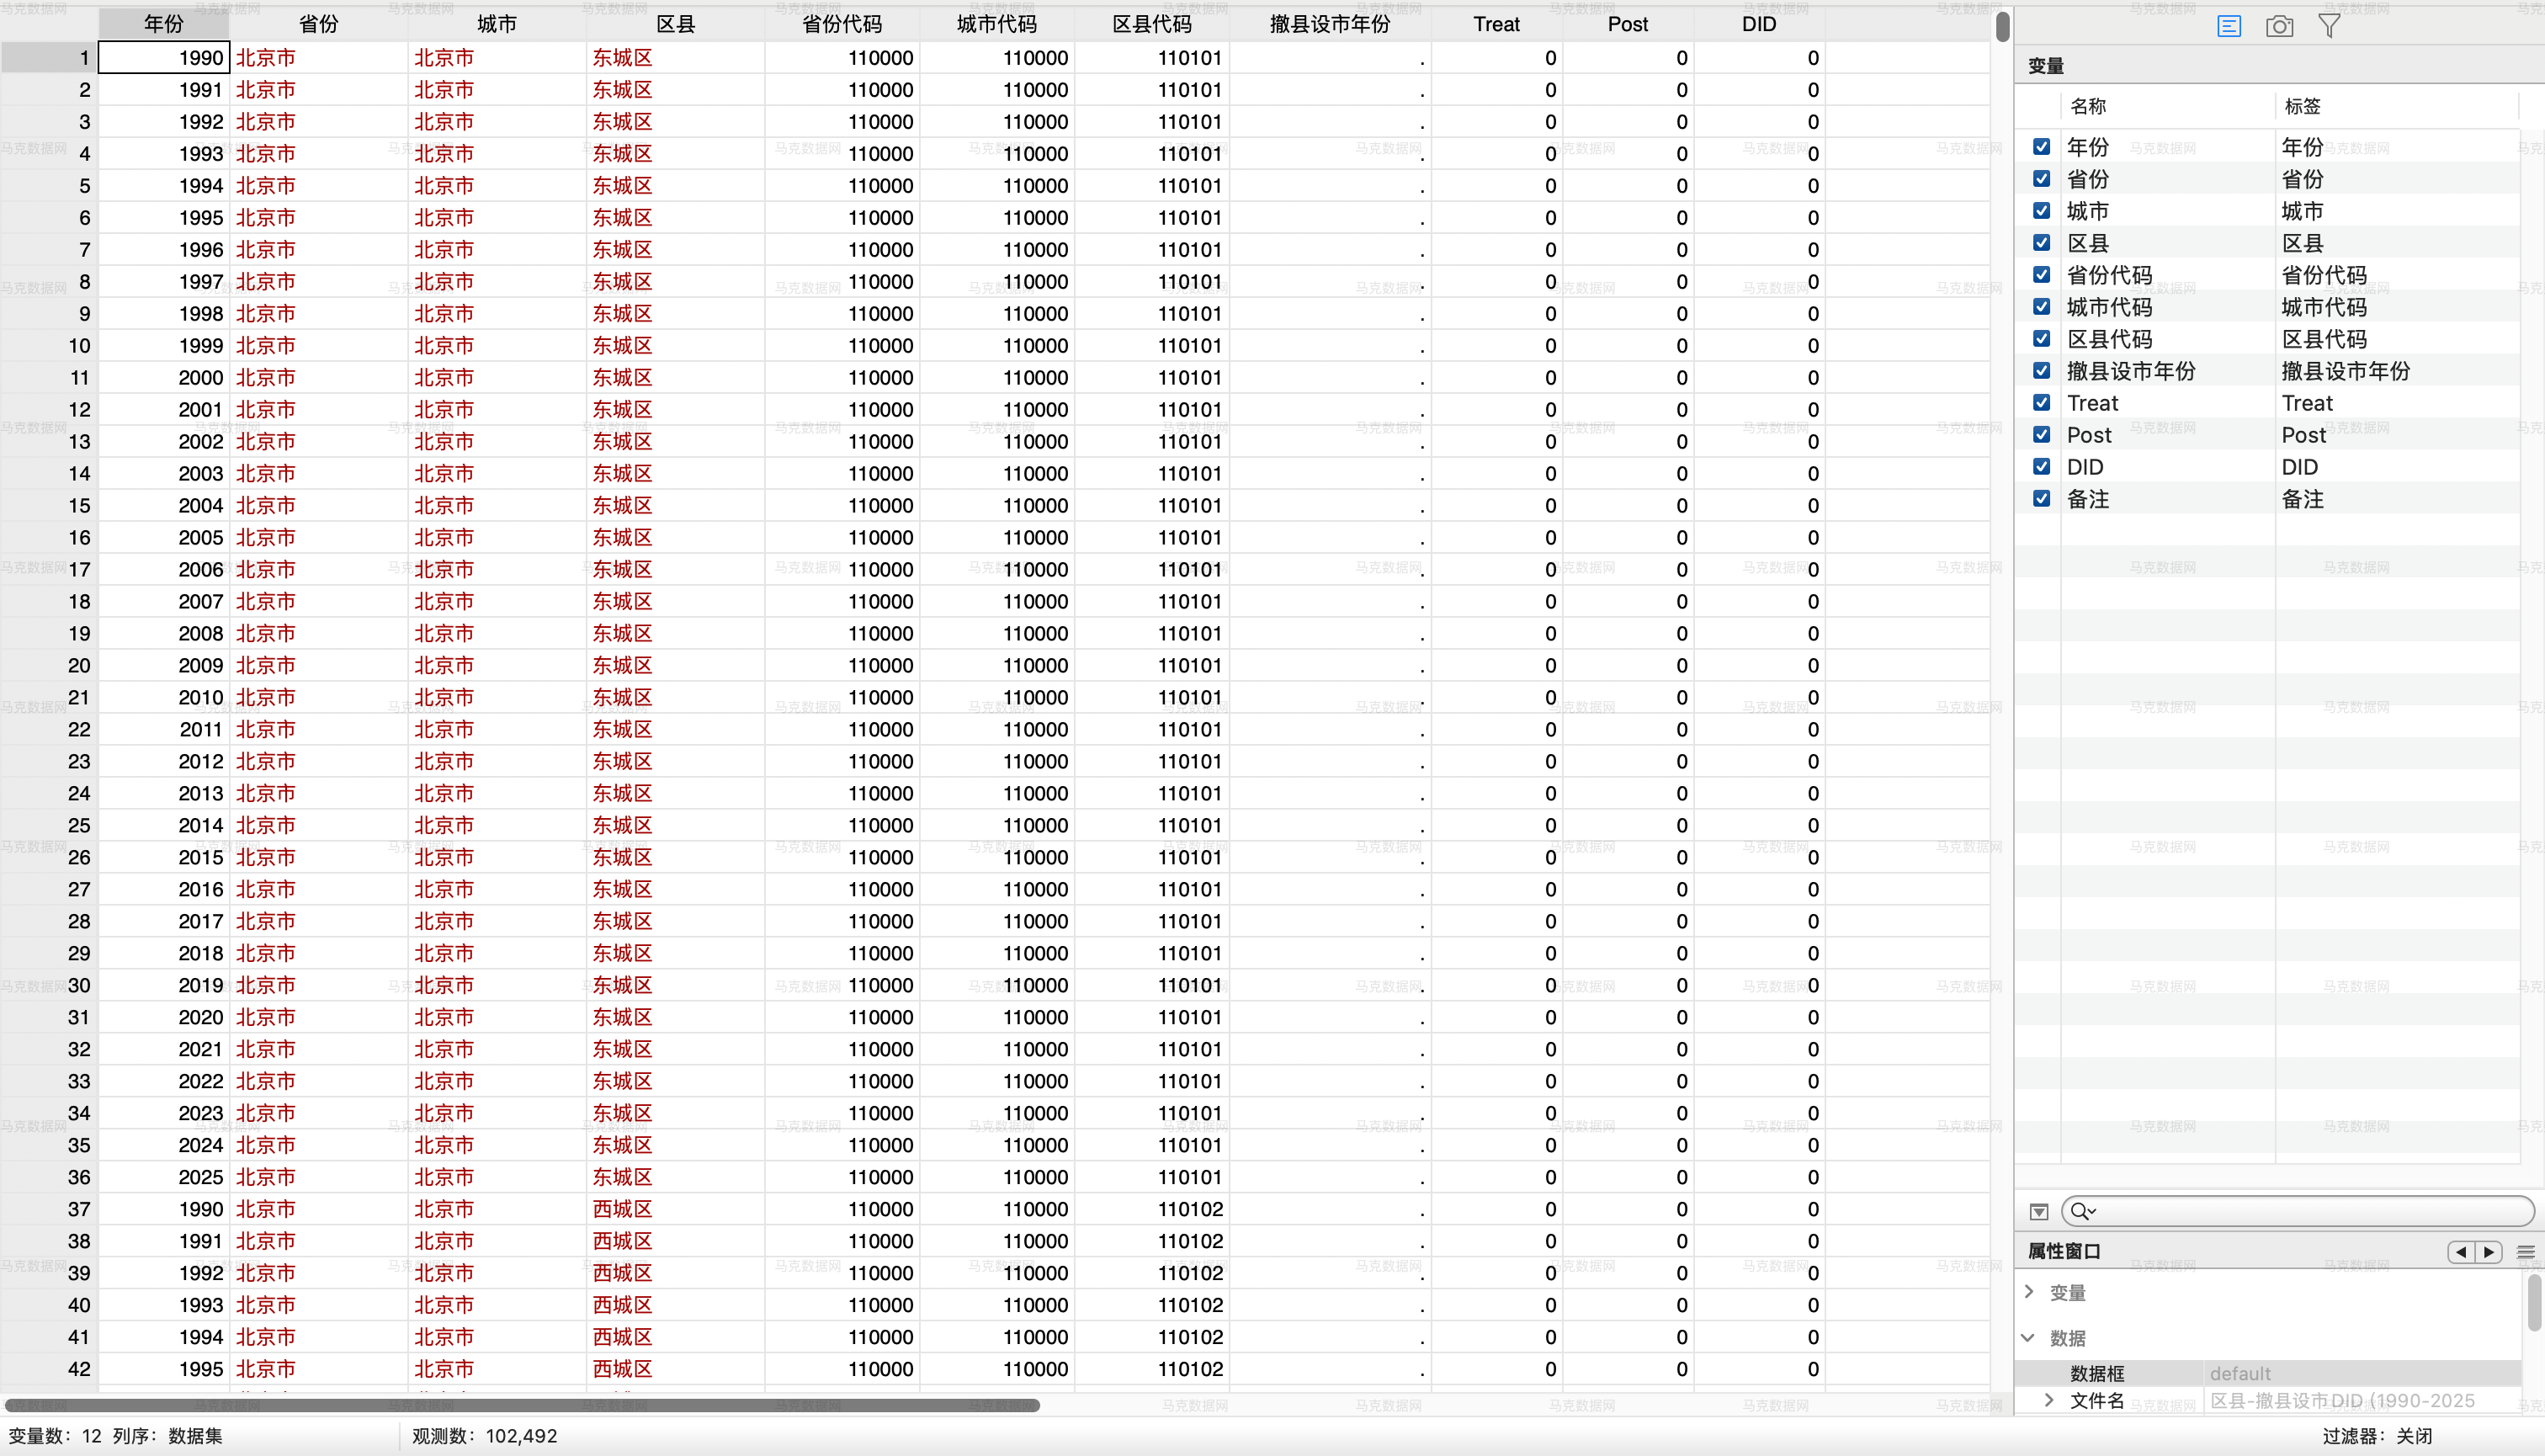Select the DID column header
Viewport: 2545px width, 1456px height.
1759,24
